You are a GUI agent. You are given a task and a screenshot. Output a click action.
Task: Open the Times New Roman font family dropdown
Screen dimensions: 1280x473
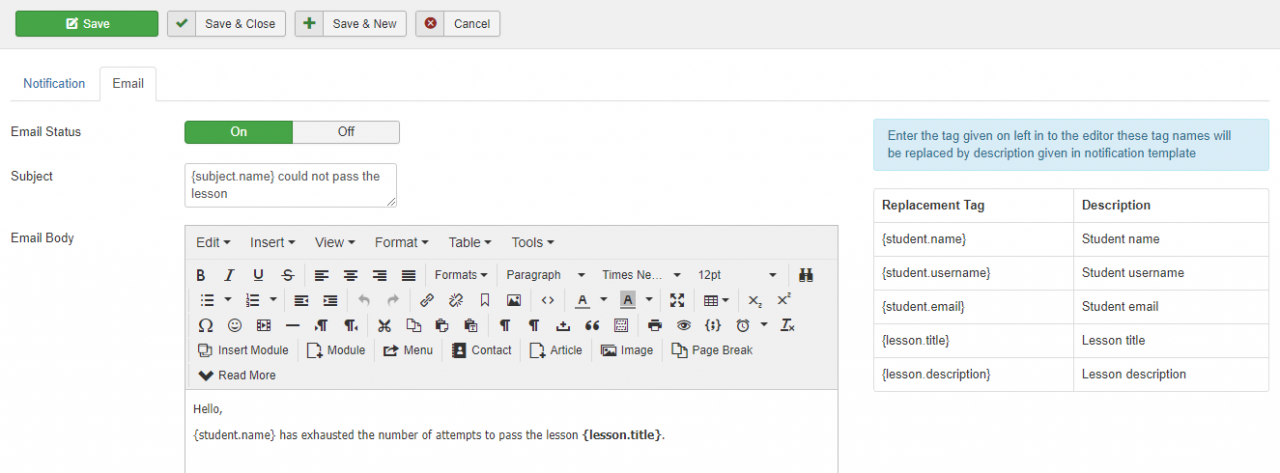click(641, 275)
